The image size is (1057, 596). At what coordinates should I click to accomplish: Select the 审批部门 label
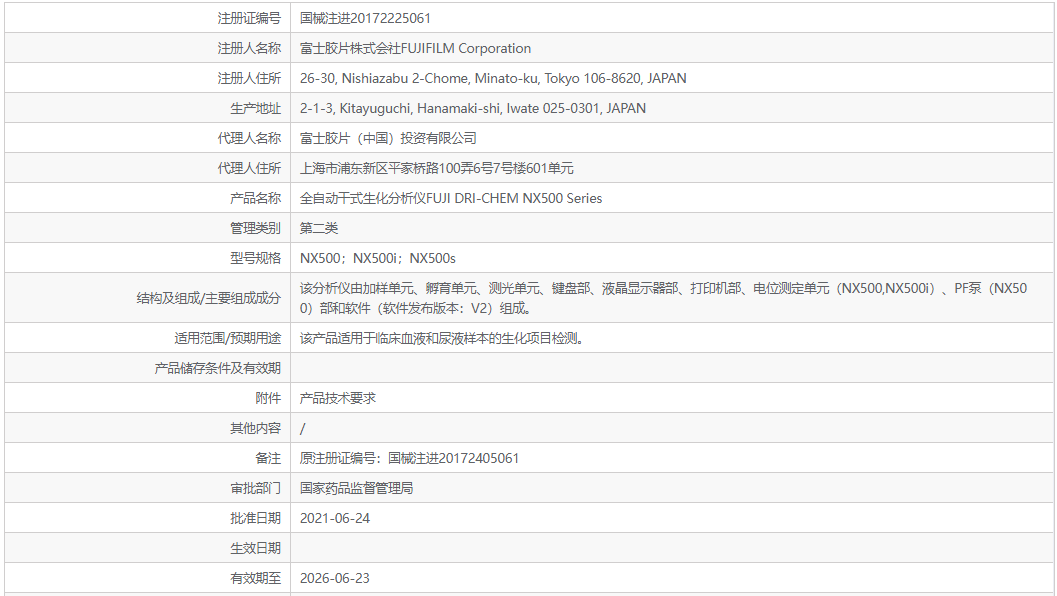(x=255, y=488)
